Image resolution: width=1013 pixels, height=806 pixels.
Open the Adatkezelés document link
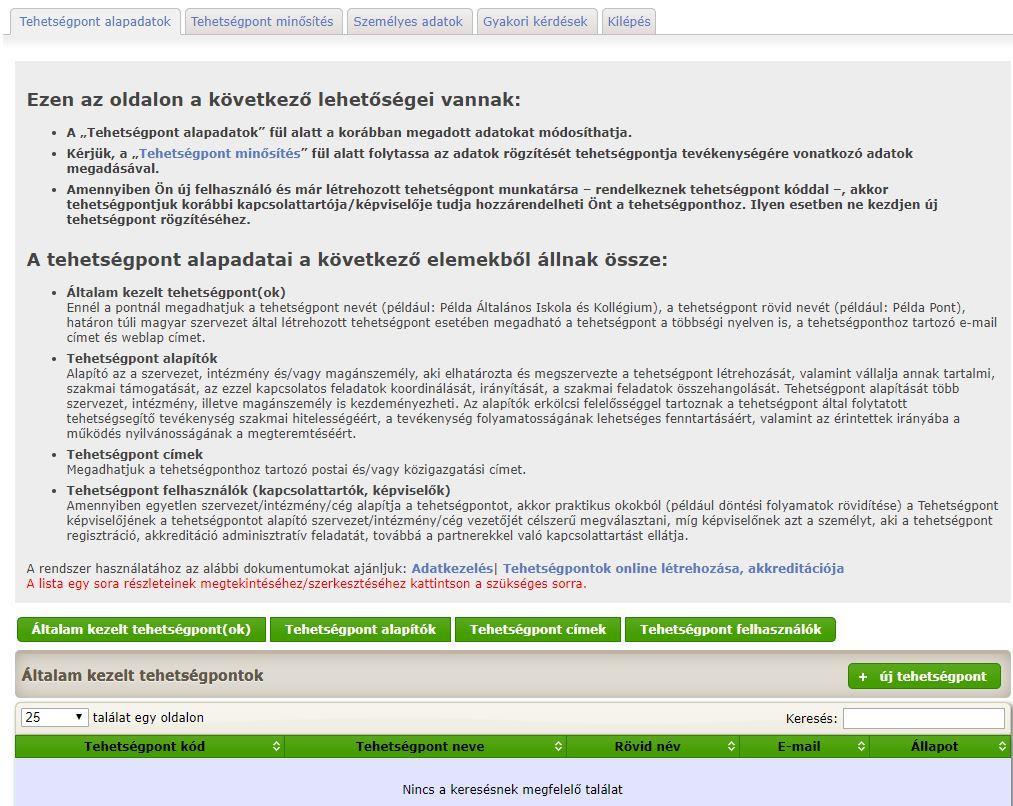(x=452, y=568)
